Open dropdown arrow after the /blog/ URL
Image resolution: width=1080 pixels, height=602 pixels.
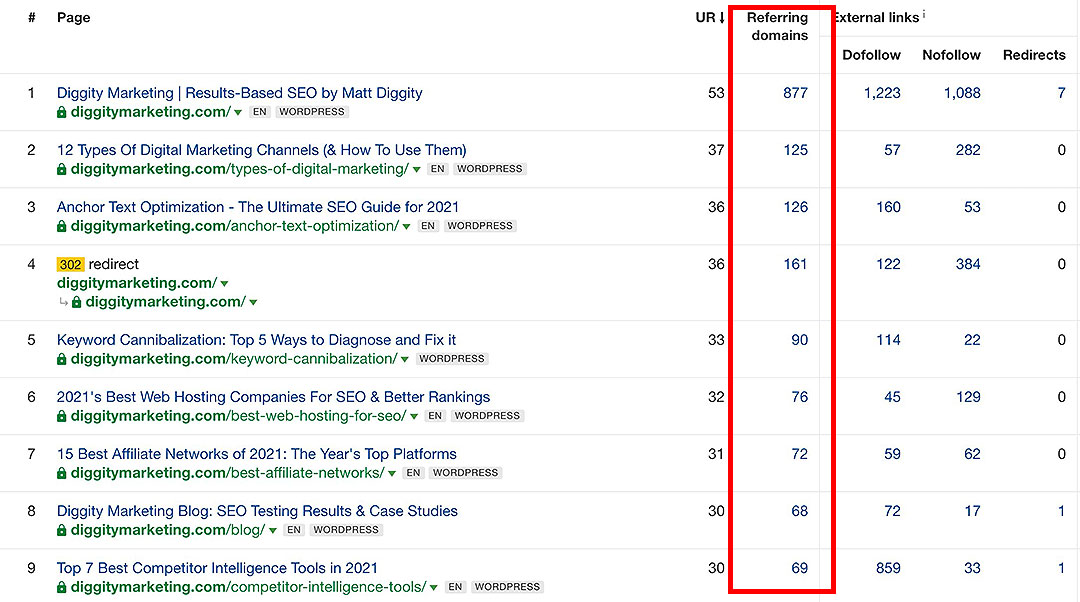coord(273,531)
